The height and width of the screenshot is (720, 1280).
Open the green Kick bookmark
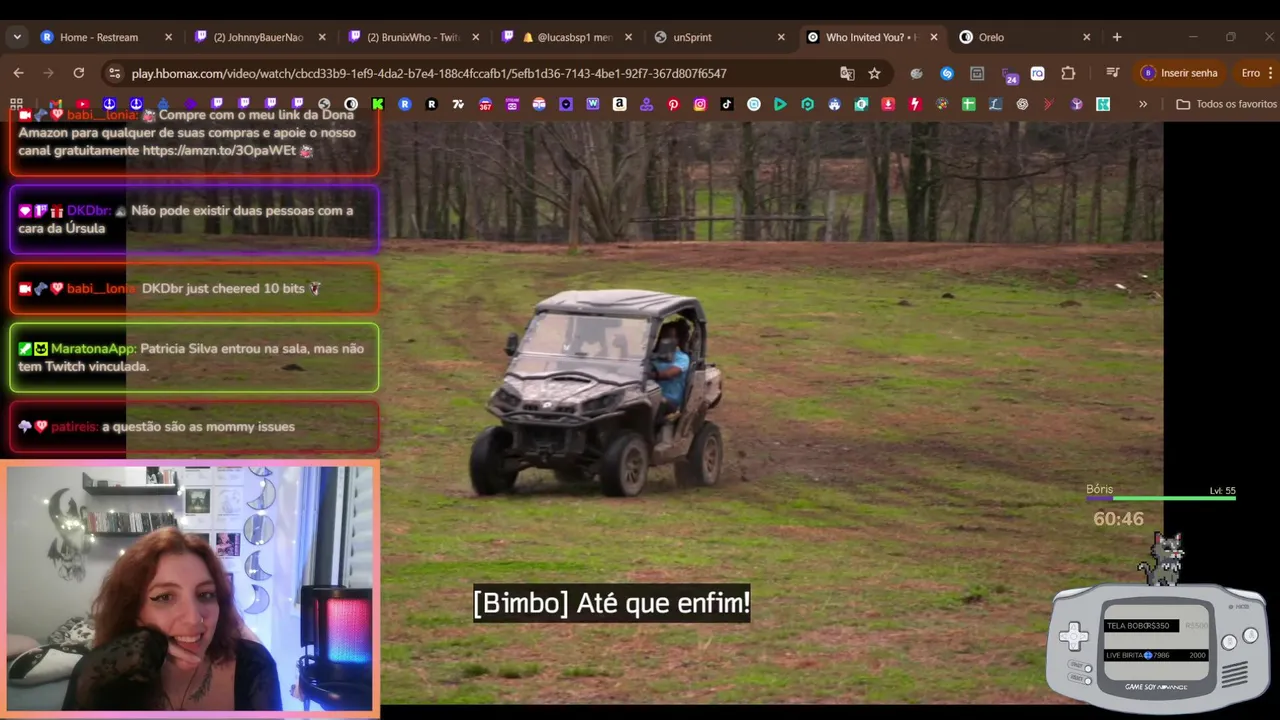(x=378, y=104)
